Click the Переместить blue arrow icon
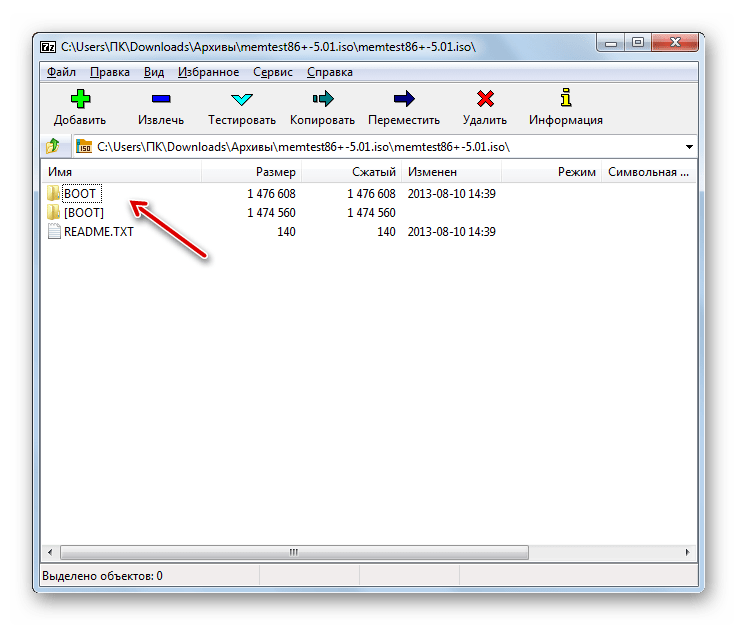 pyautogui.click(x=404, y=99)
